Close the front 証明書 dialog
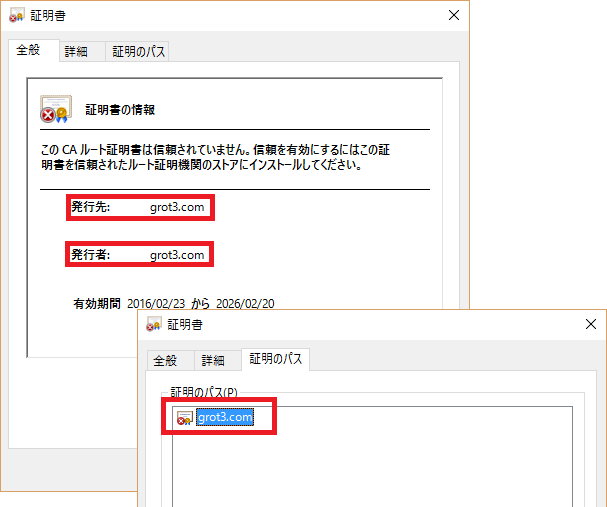 point(591,324)
